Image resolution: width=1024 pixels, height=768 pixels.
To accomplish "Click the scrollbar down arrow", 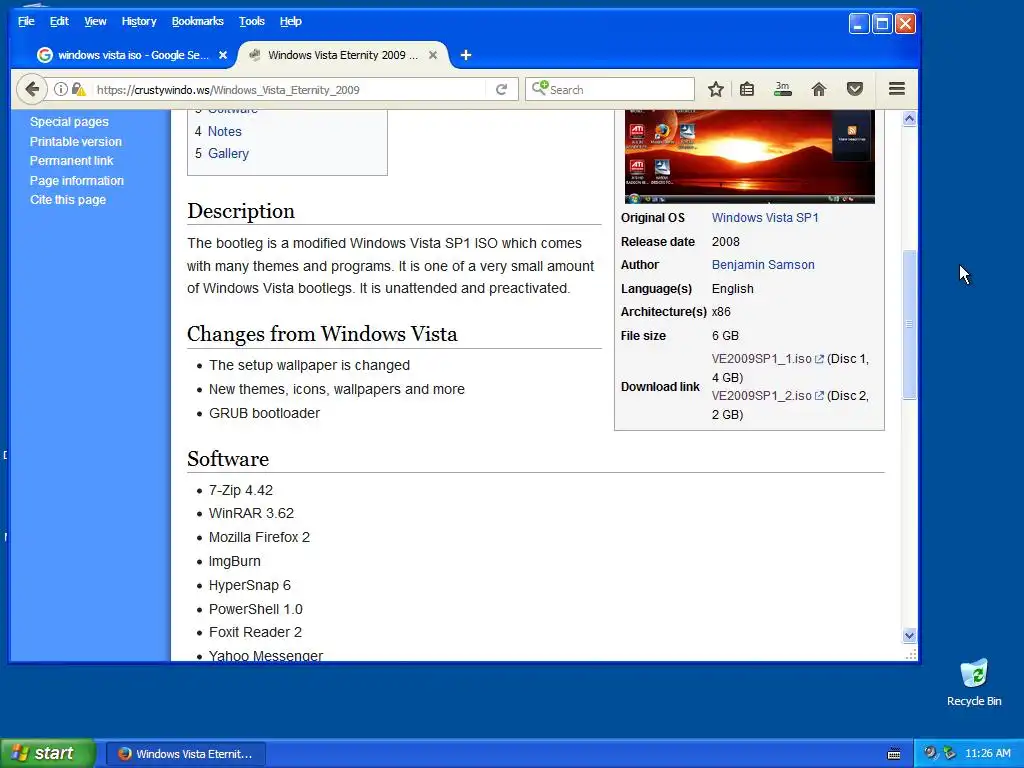I will [909, 635].
